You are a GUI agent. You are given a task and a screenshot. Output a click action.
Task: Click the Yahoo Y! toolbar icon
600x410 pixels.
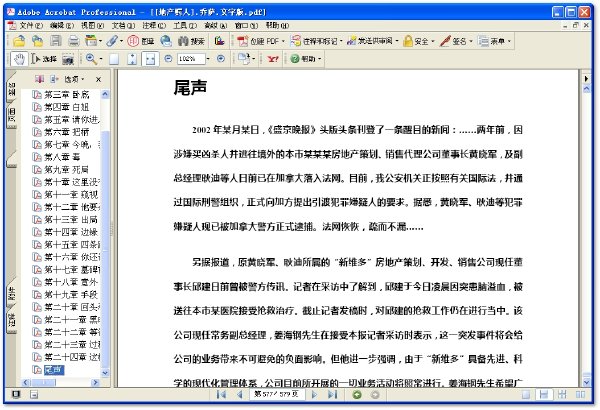tap(273, 59)
